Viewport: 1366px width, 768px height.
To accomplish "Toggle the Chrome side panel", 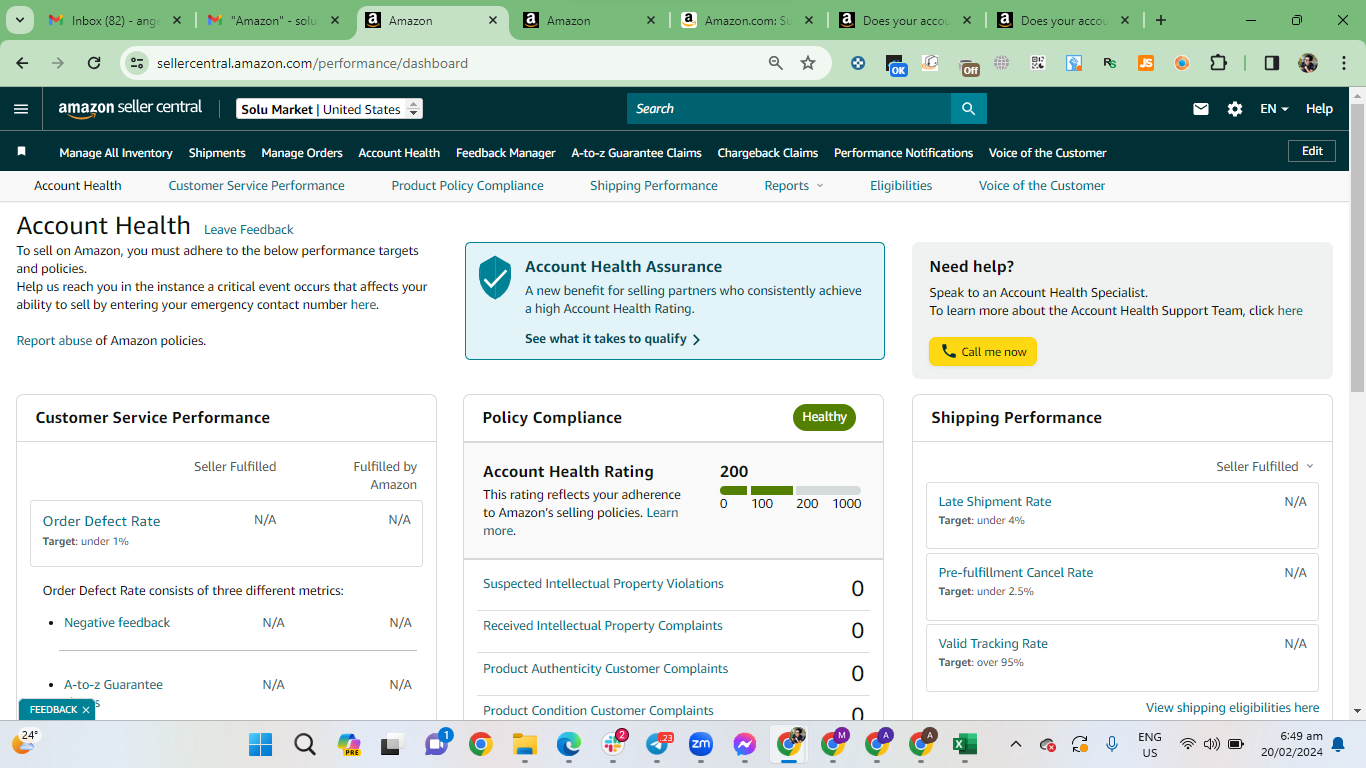I will 1272,63.
